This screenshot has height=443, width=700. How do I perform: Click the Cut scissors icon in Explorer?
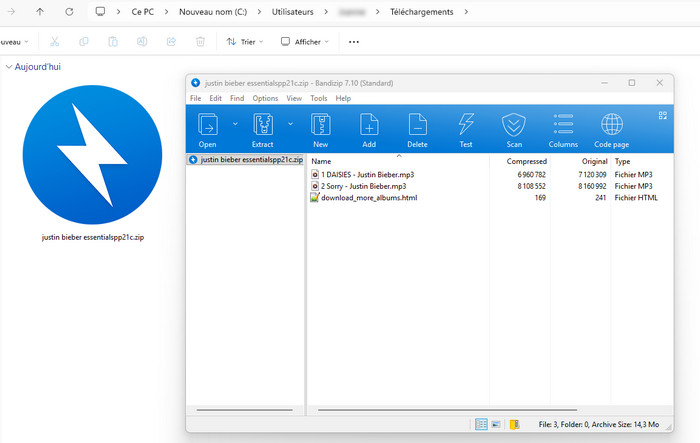[x=54, y=42]
